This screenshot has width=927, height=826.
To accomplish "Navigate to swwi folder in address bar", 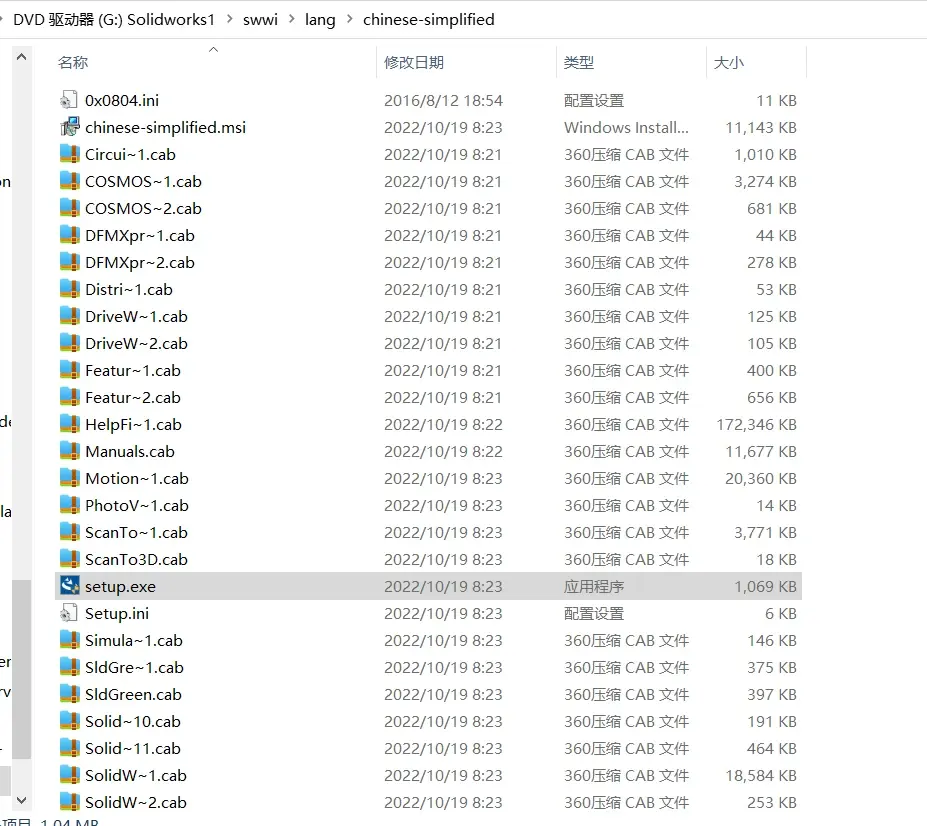I will 260,20.
